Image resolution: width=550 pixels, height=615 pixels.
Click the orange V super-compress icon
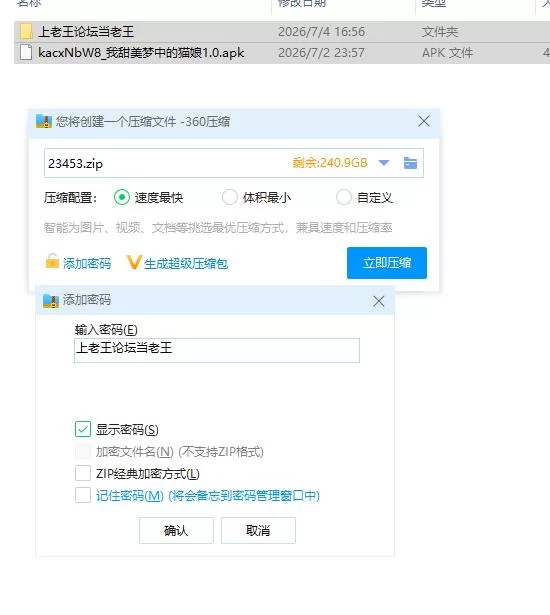click(x=133, y=262)
